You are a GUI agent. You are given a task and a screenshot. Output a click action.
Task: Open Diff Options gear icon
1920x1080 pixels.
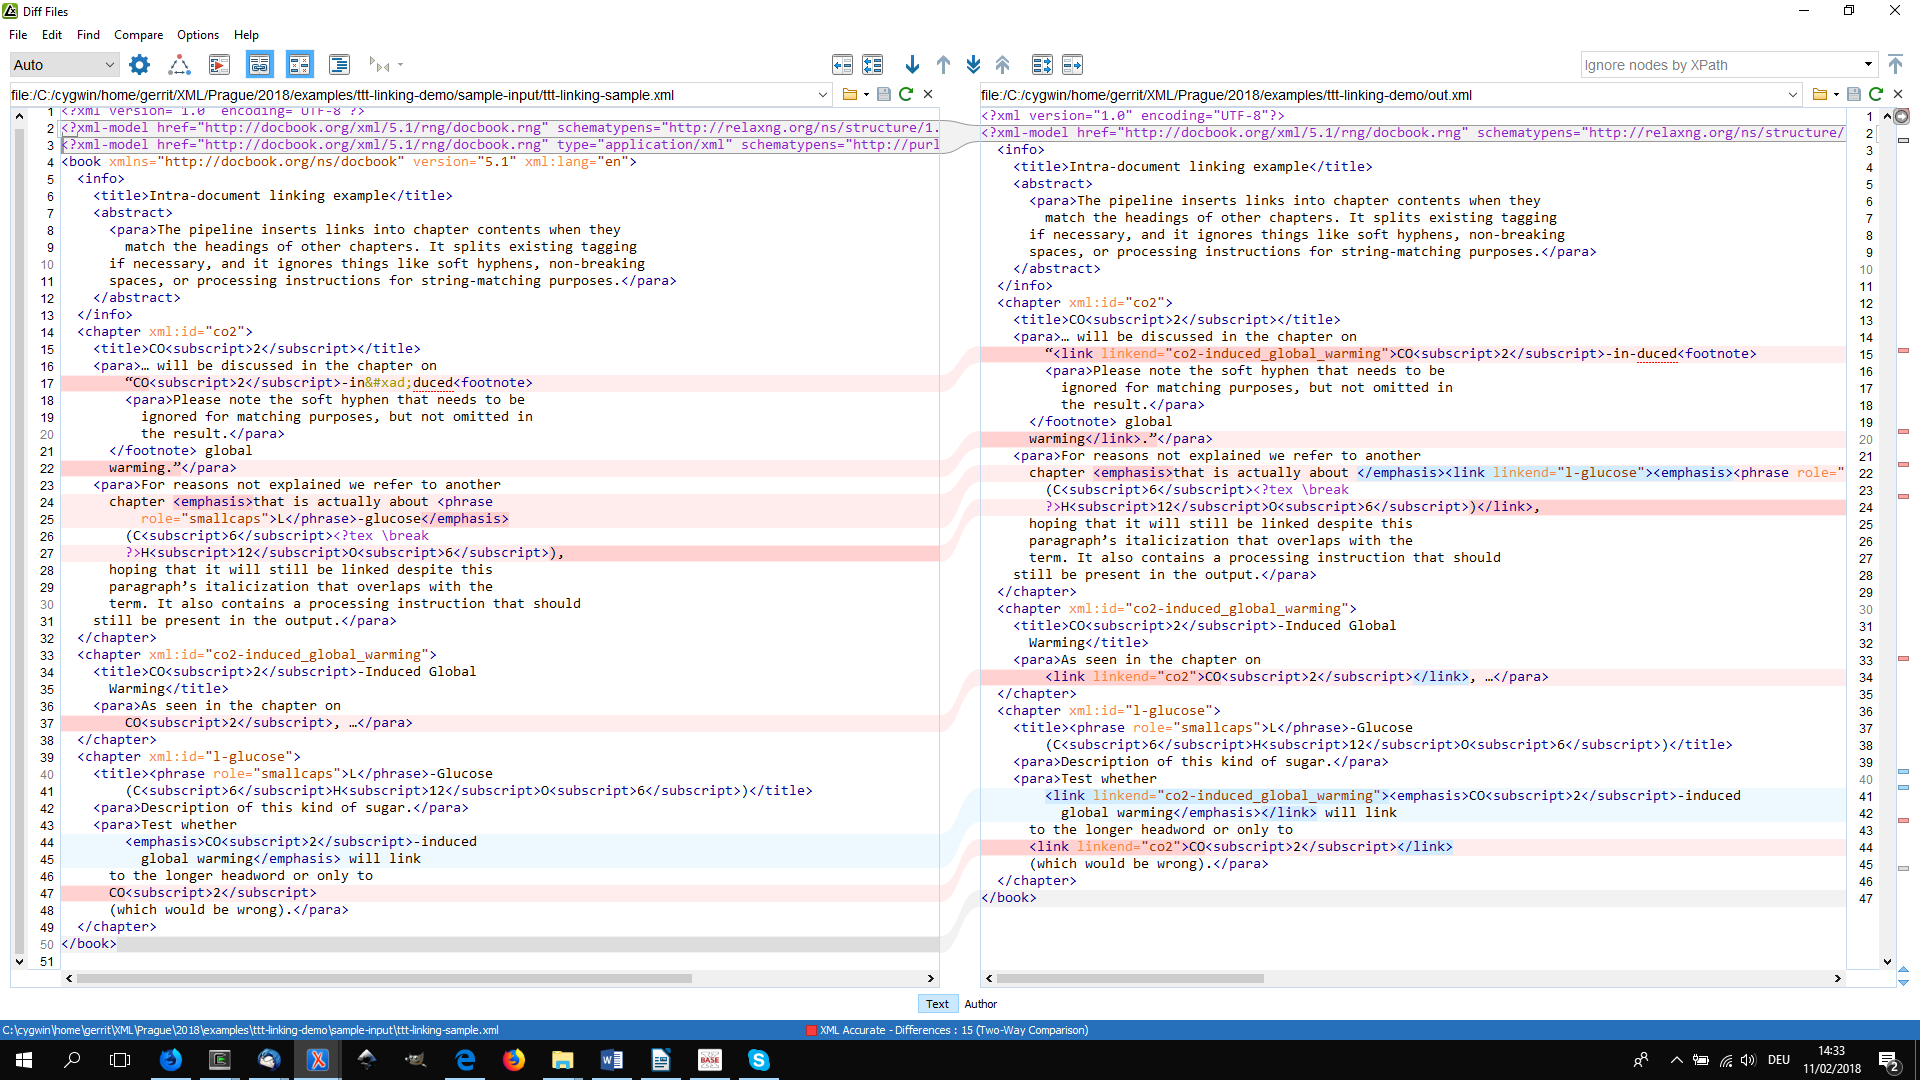(x=140, y=65)
